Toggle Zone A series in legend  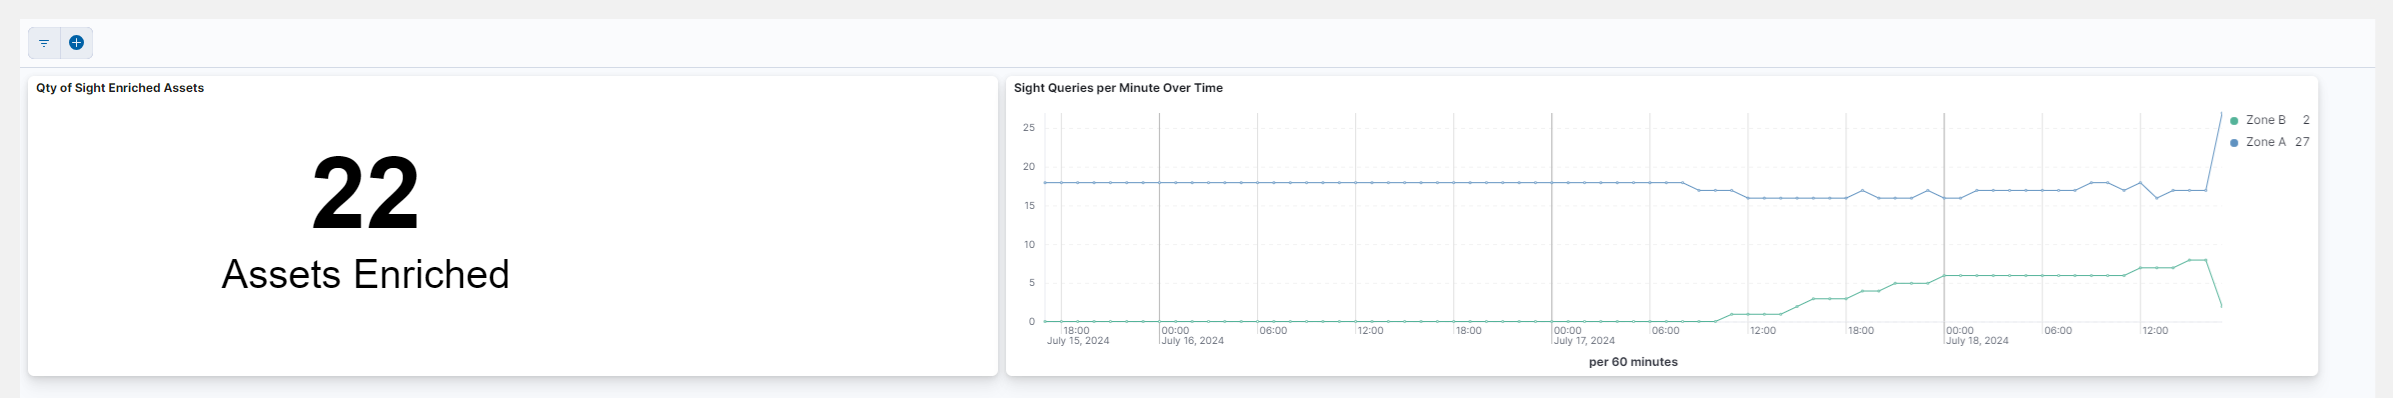pos(2266,142)
